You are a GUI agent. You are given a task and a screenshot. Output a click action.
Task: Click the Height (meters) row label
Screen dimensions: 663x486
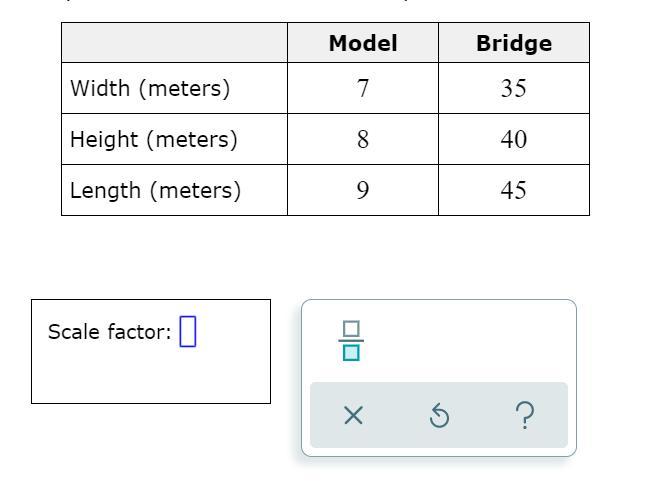[154, 139]
